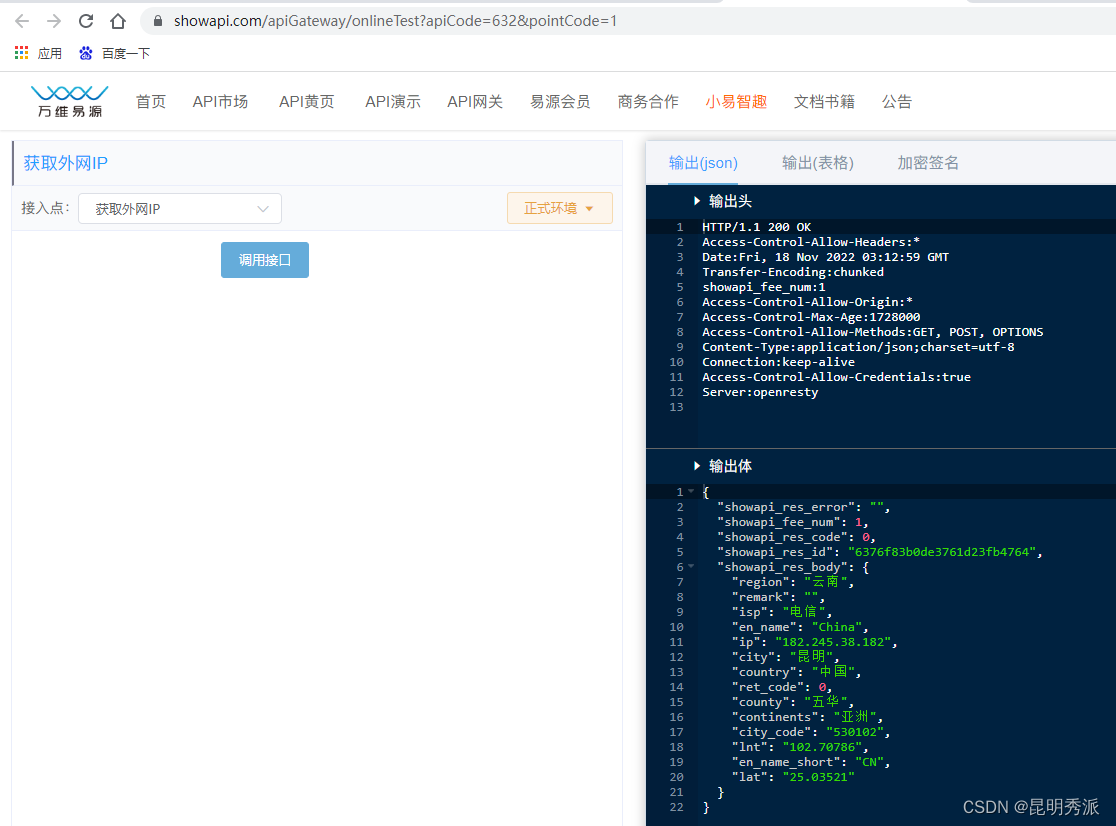Click the address bar URL
This screenshot has width=1116, height=826.
pos(395,21)
